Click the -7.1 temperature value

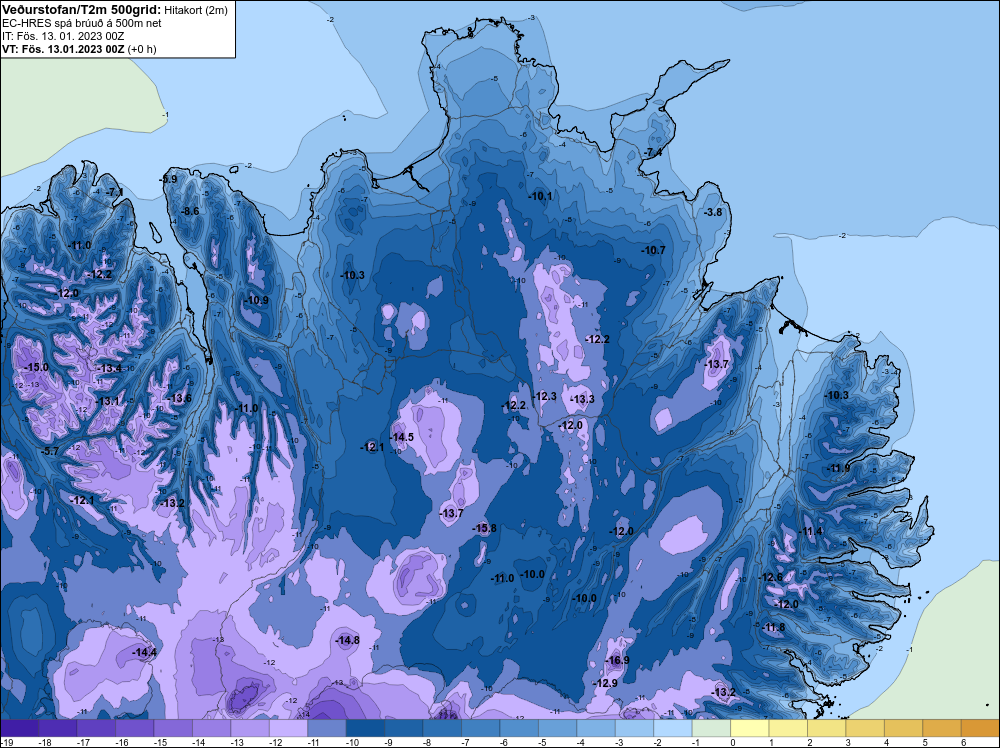[x=115, y=192]
